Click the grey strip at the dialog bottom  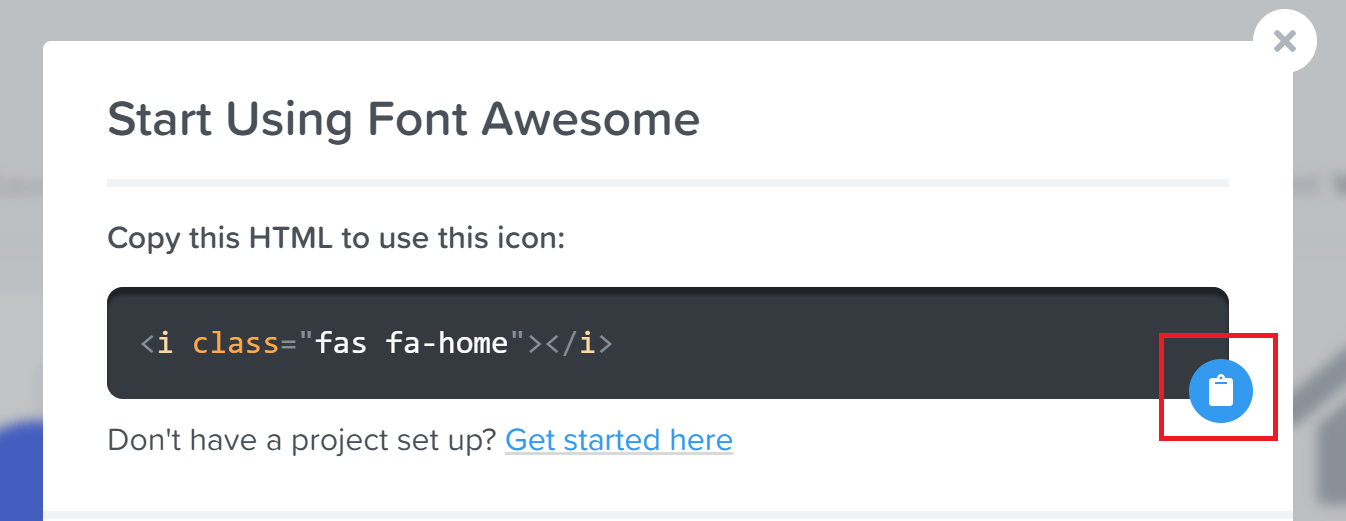(667, 516)
